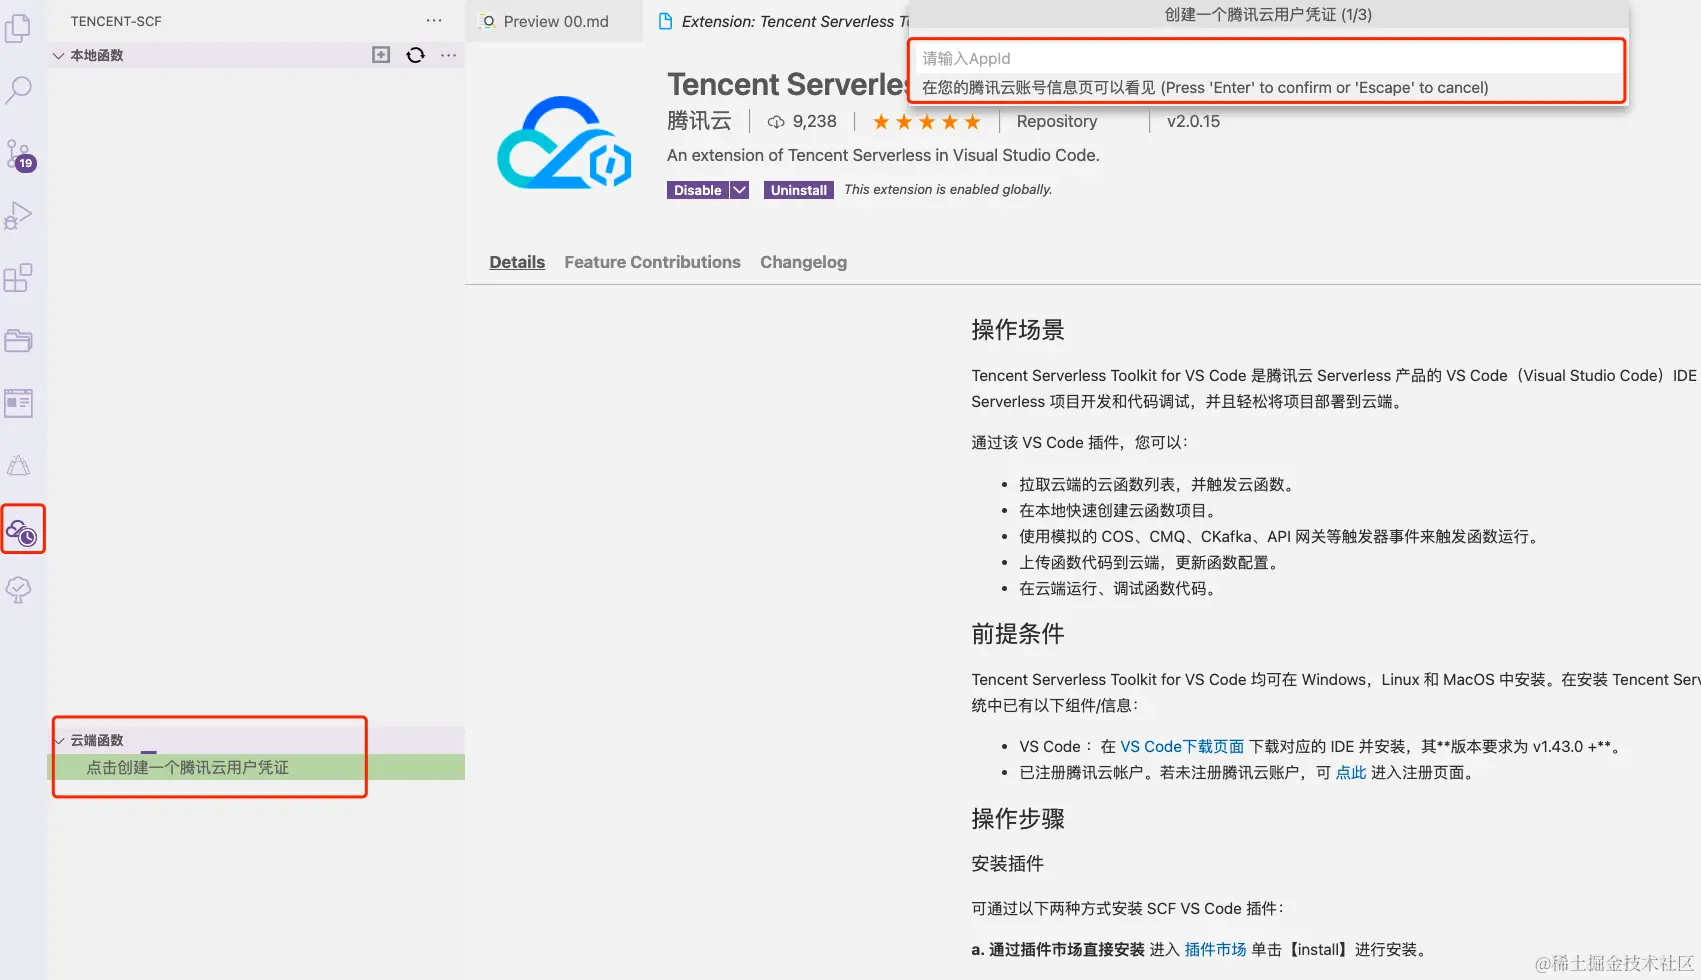This screenshot has width=1701, height=980.
Task: Open the Run and Debug view
Action: pyautogui.click(x=18, y=216)
